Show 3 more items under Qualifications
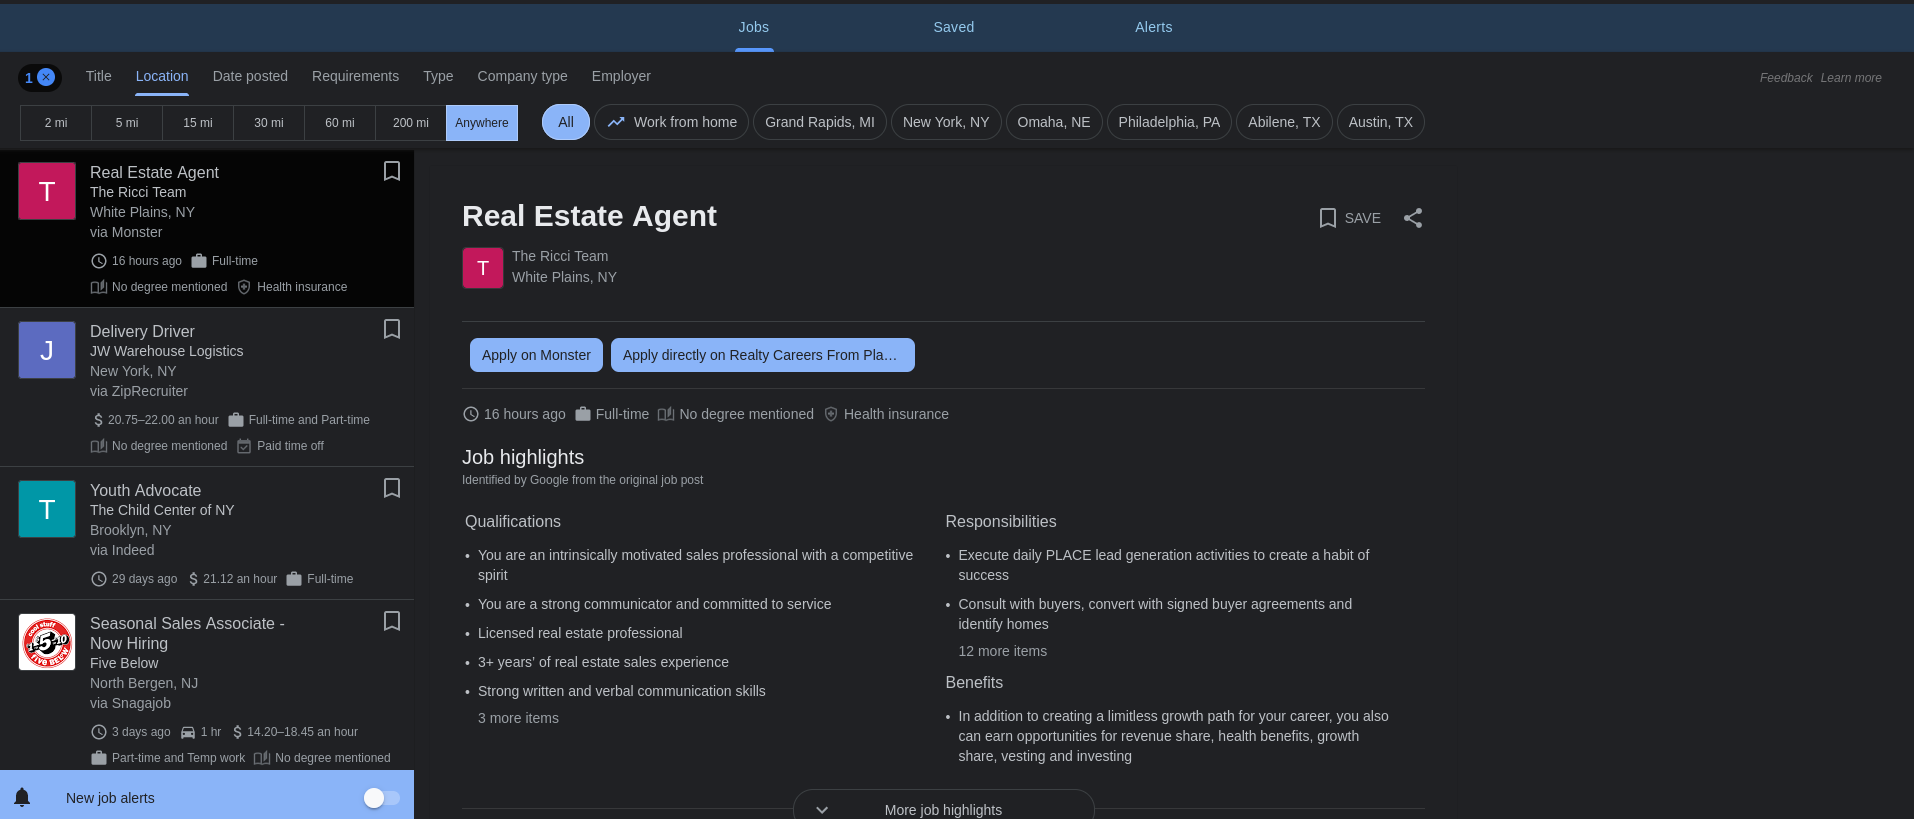This screenshot has height=819, width=1914. 518,718
